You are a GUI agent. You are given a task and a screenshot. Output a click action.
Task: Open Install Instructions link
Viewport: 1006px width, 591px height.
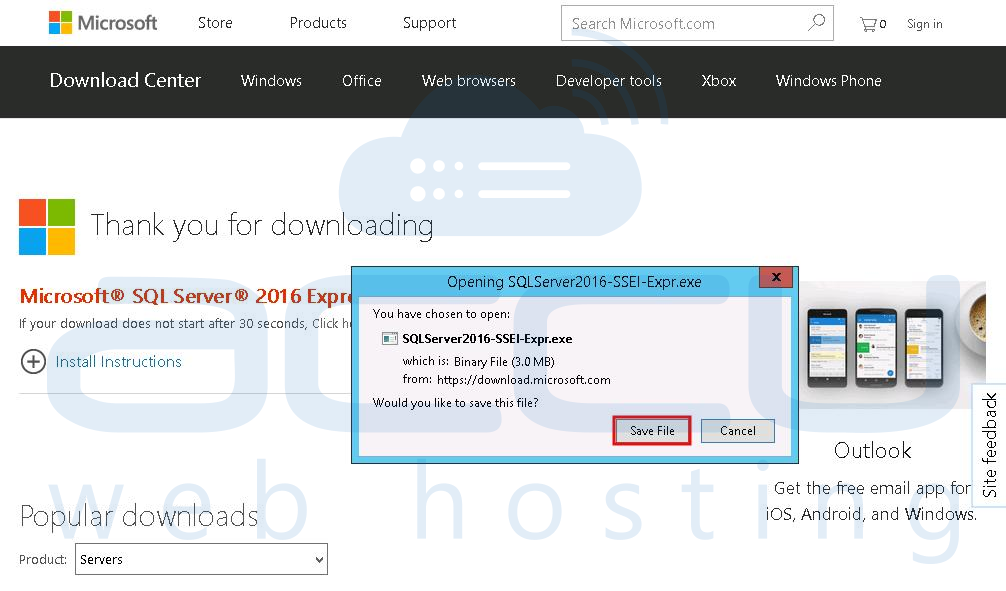(x=119, y=362)
